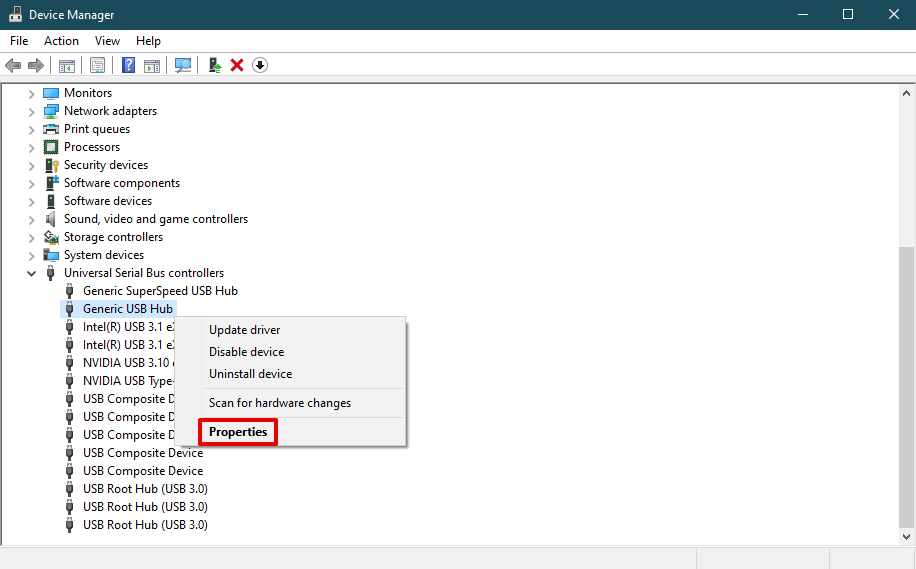Select last USB Root Hub (USB 3.0)
The height and width of the screenshot is (569, 916).
pos(145,525)
